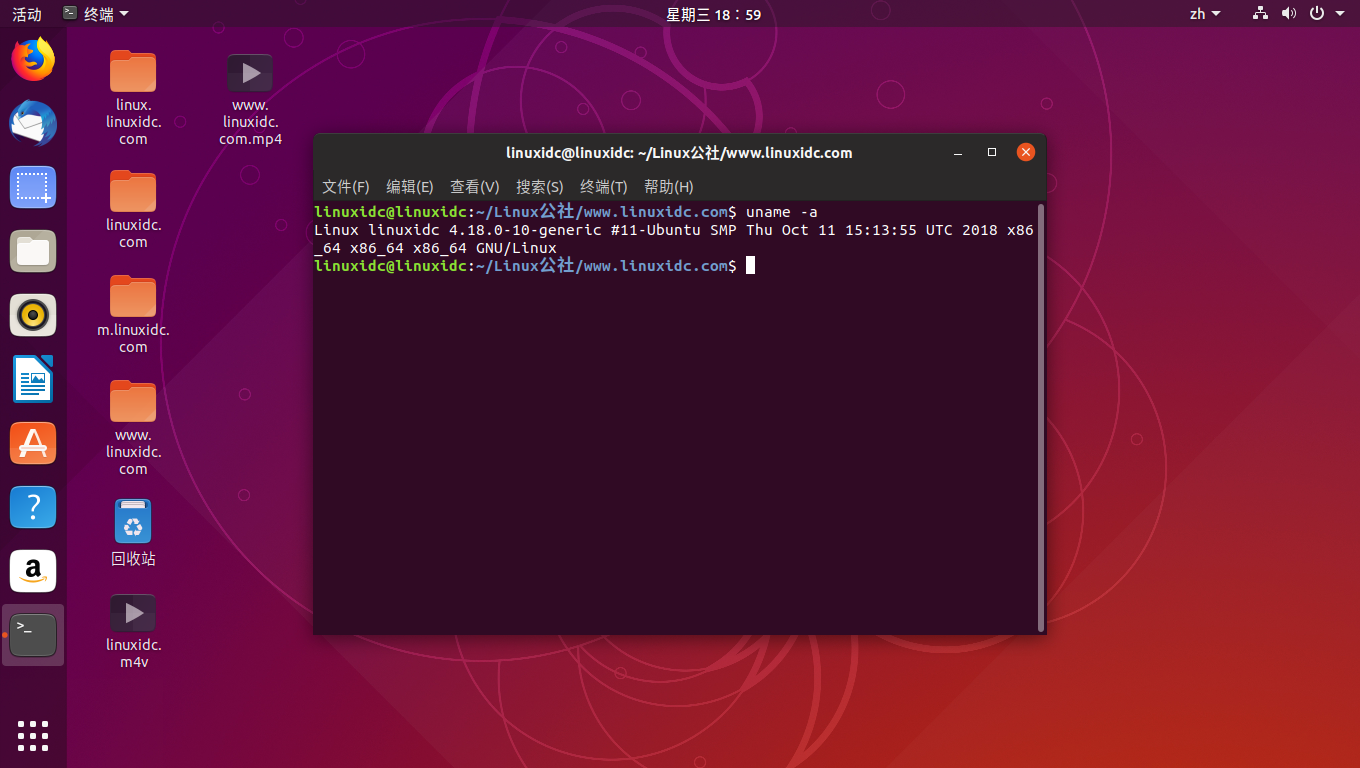1360x768 pixels.
Task: Minimize the terminal window
Action: tap(958, 153)
